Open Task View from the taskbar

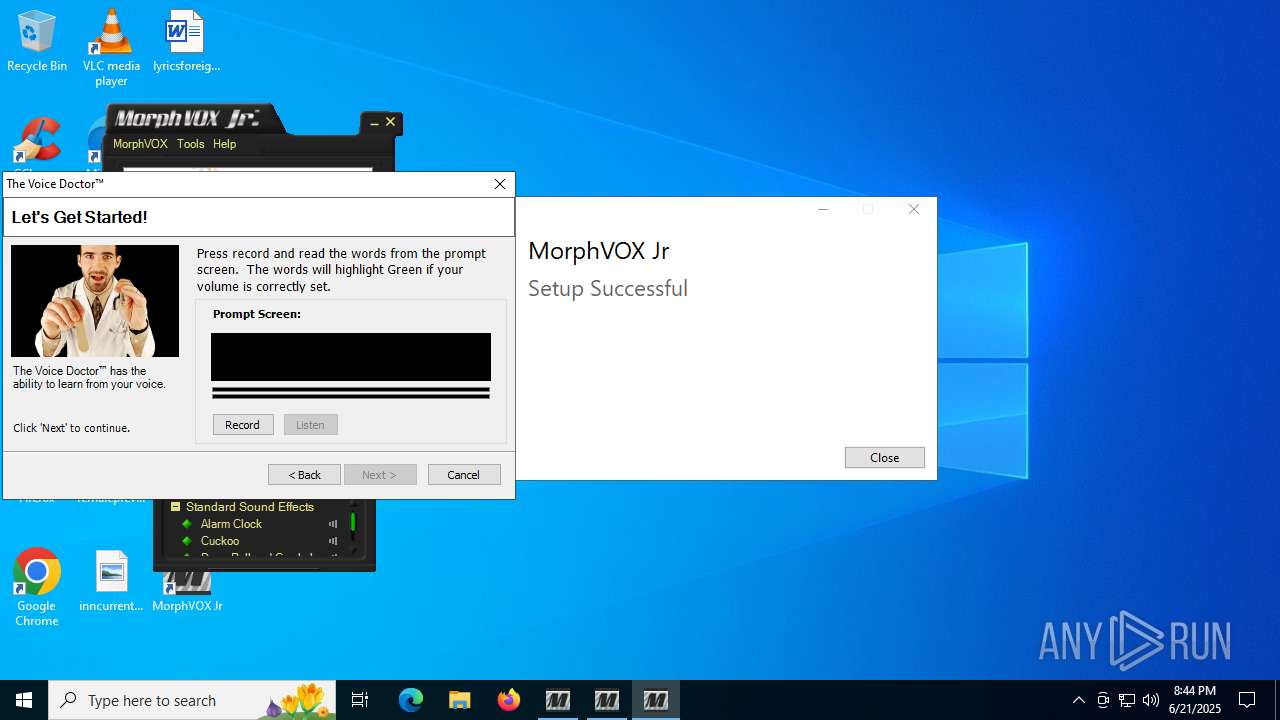(360, 700)
